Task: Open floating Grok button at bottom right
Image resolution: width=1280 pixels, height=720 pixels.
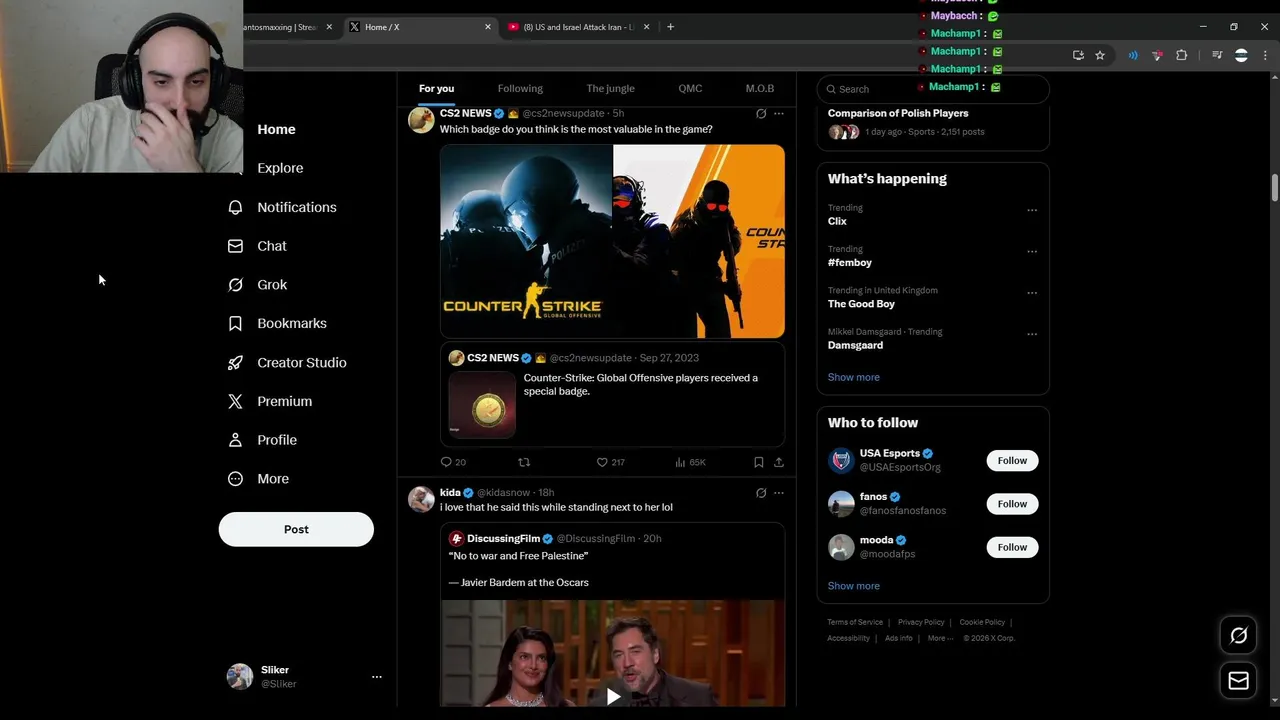Action: click(1238, 635)
